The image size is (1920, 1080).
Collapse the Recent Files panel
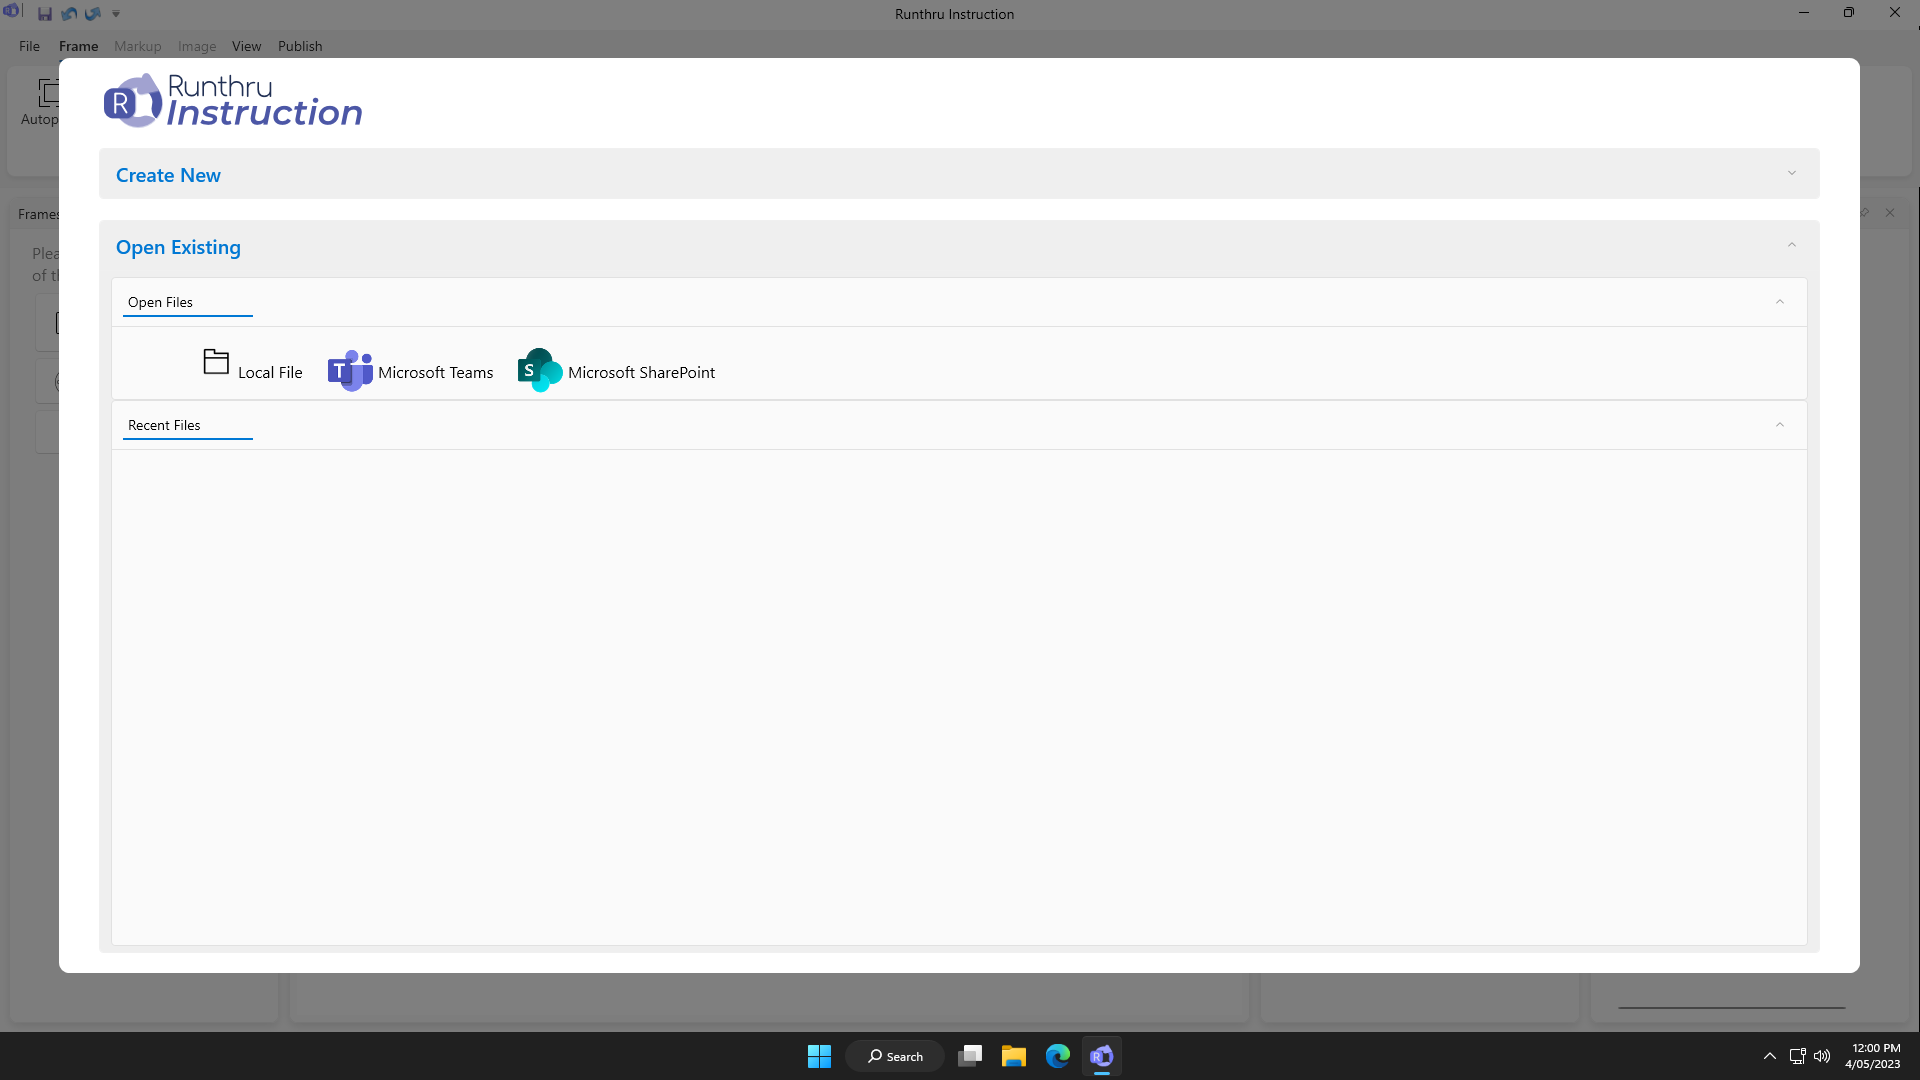[x=1779, y=425]
